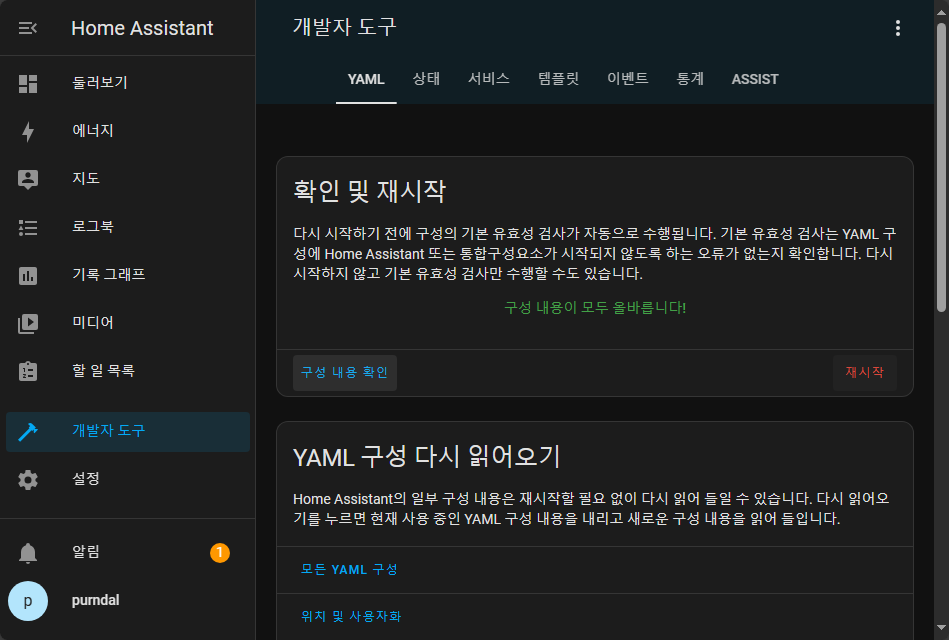Switch to the ASSIST tab
The image size is (949, 640).
[x=755, y=79]
